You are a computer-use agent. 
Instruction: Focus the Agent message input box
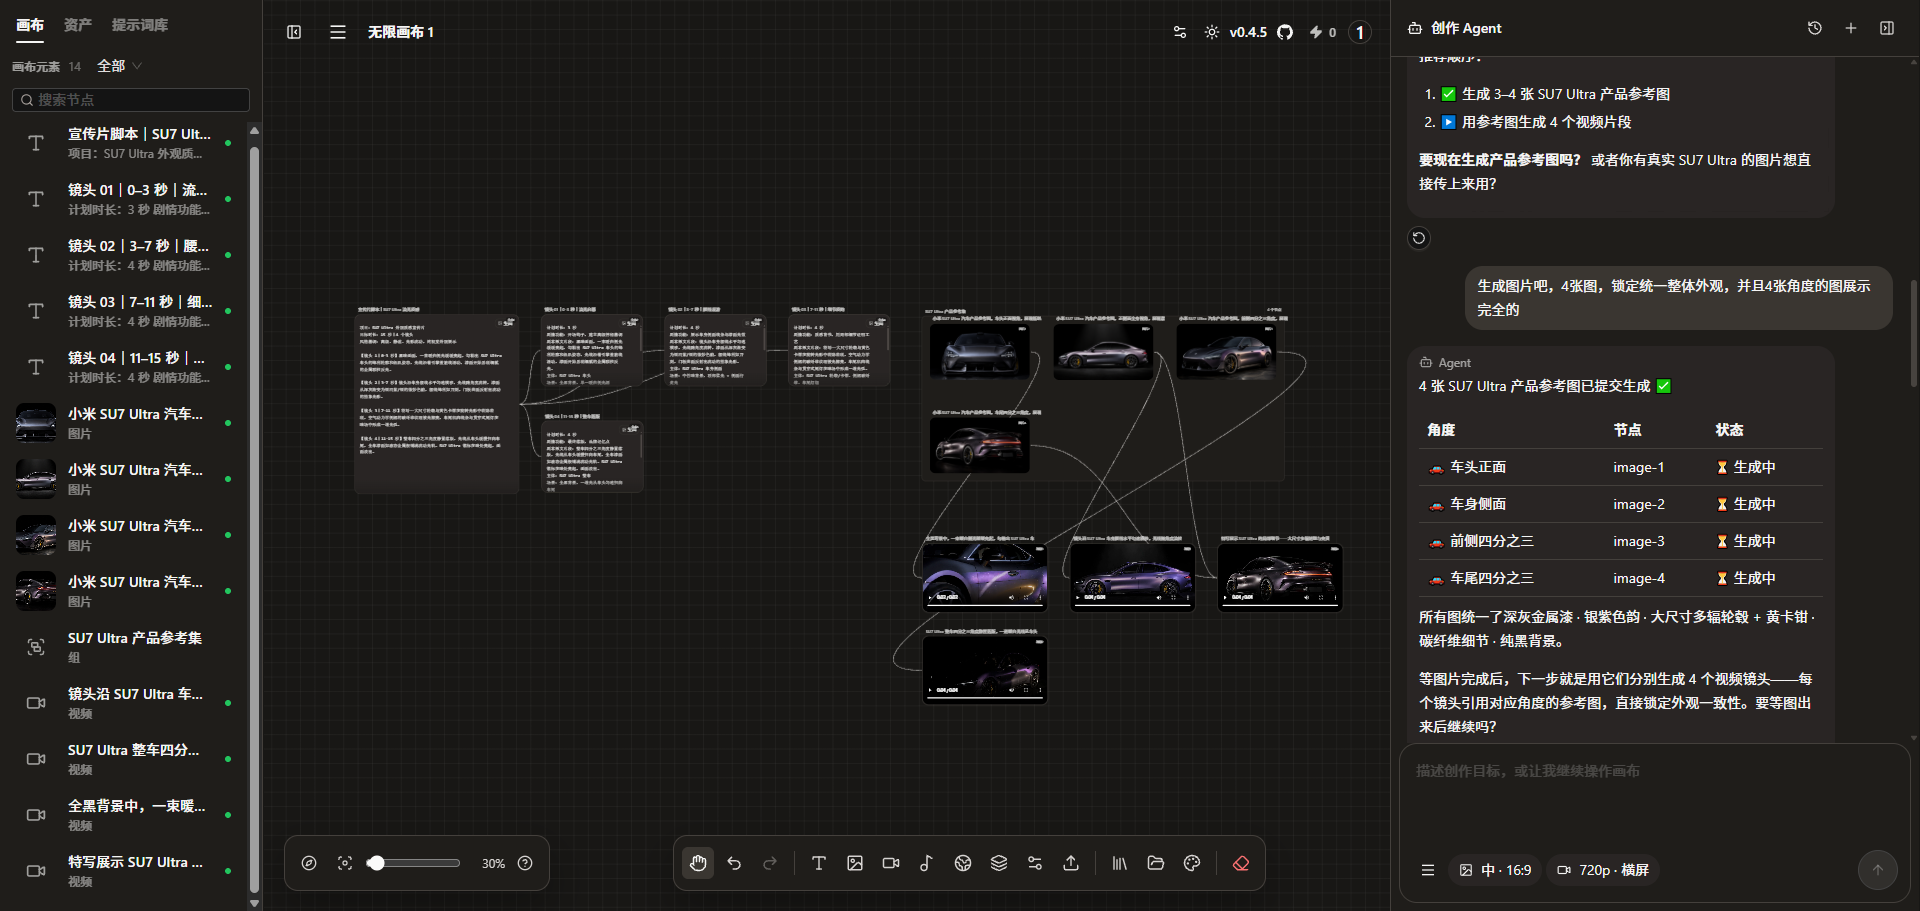[x=1655, y=795]
